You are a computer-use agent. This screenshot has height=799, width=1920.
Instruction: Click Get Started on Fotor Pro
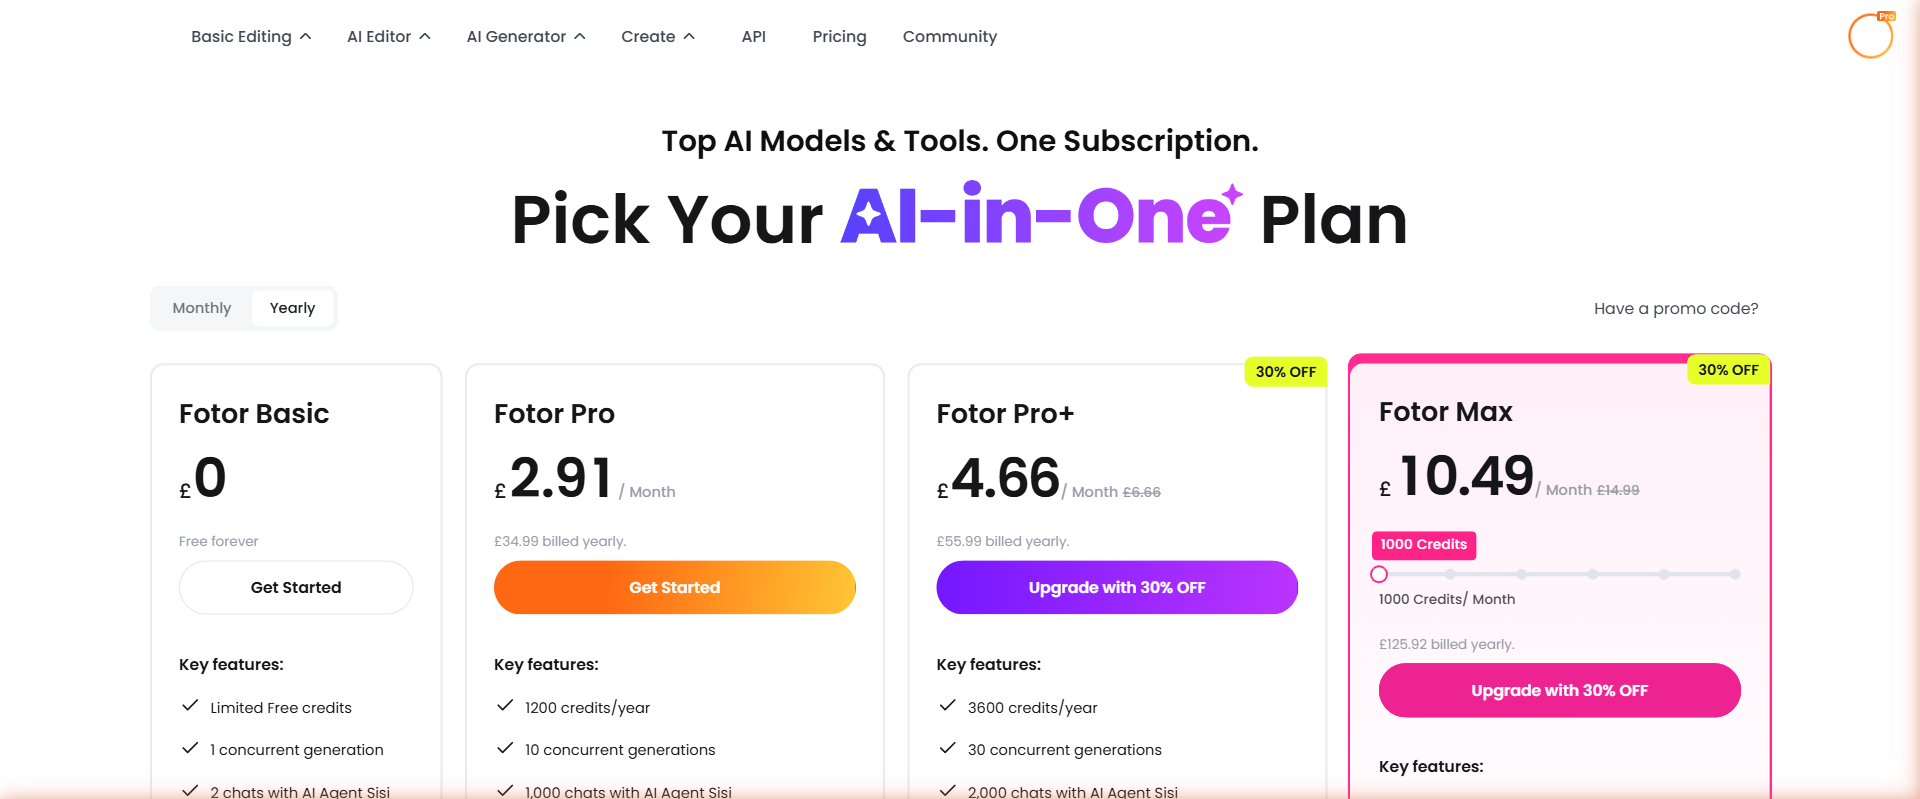[x=674, y=587]
